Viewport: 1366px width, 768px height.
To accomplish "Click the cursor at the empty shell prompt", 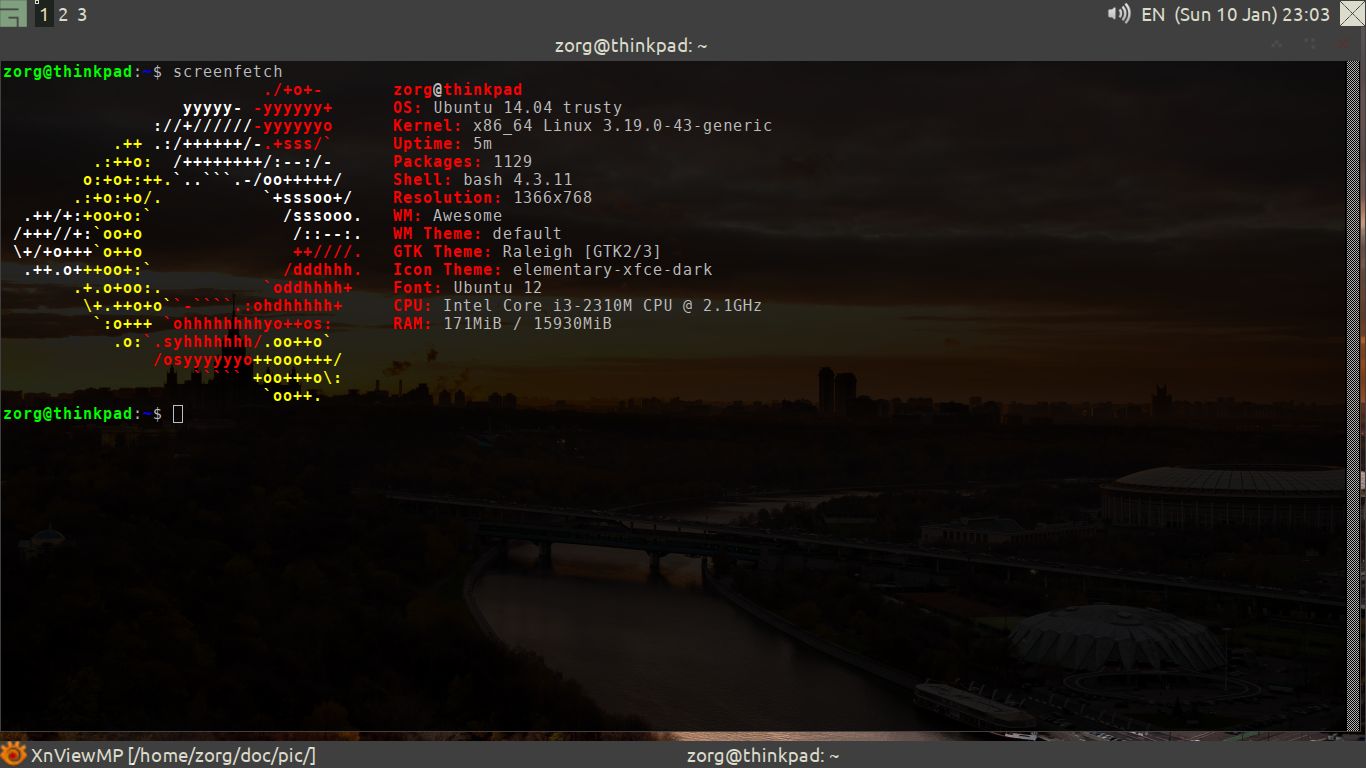I will pyautogui.click(x=178, y=413).
